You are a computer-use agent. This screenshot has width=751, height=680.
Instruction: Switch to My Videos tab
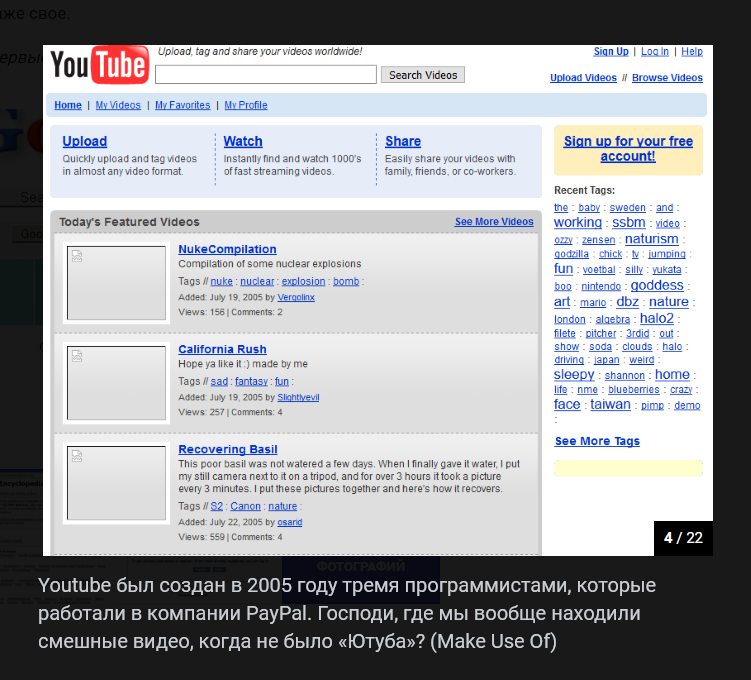tap(118, 105)
